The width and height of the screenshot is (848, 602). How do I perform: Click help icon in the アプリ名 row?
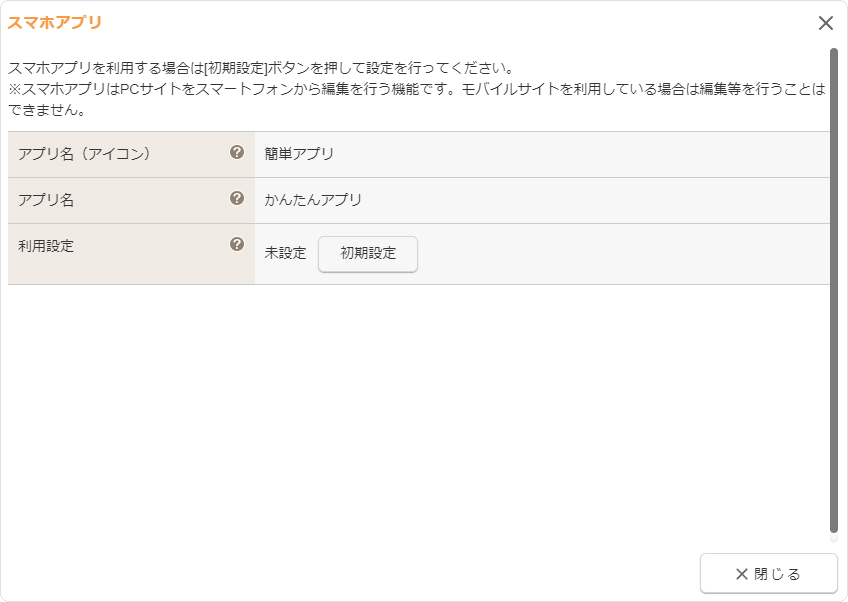(x=237, y=198)
